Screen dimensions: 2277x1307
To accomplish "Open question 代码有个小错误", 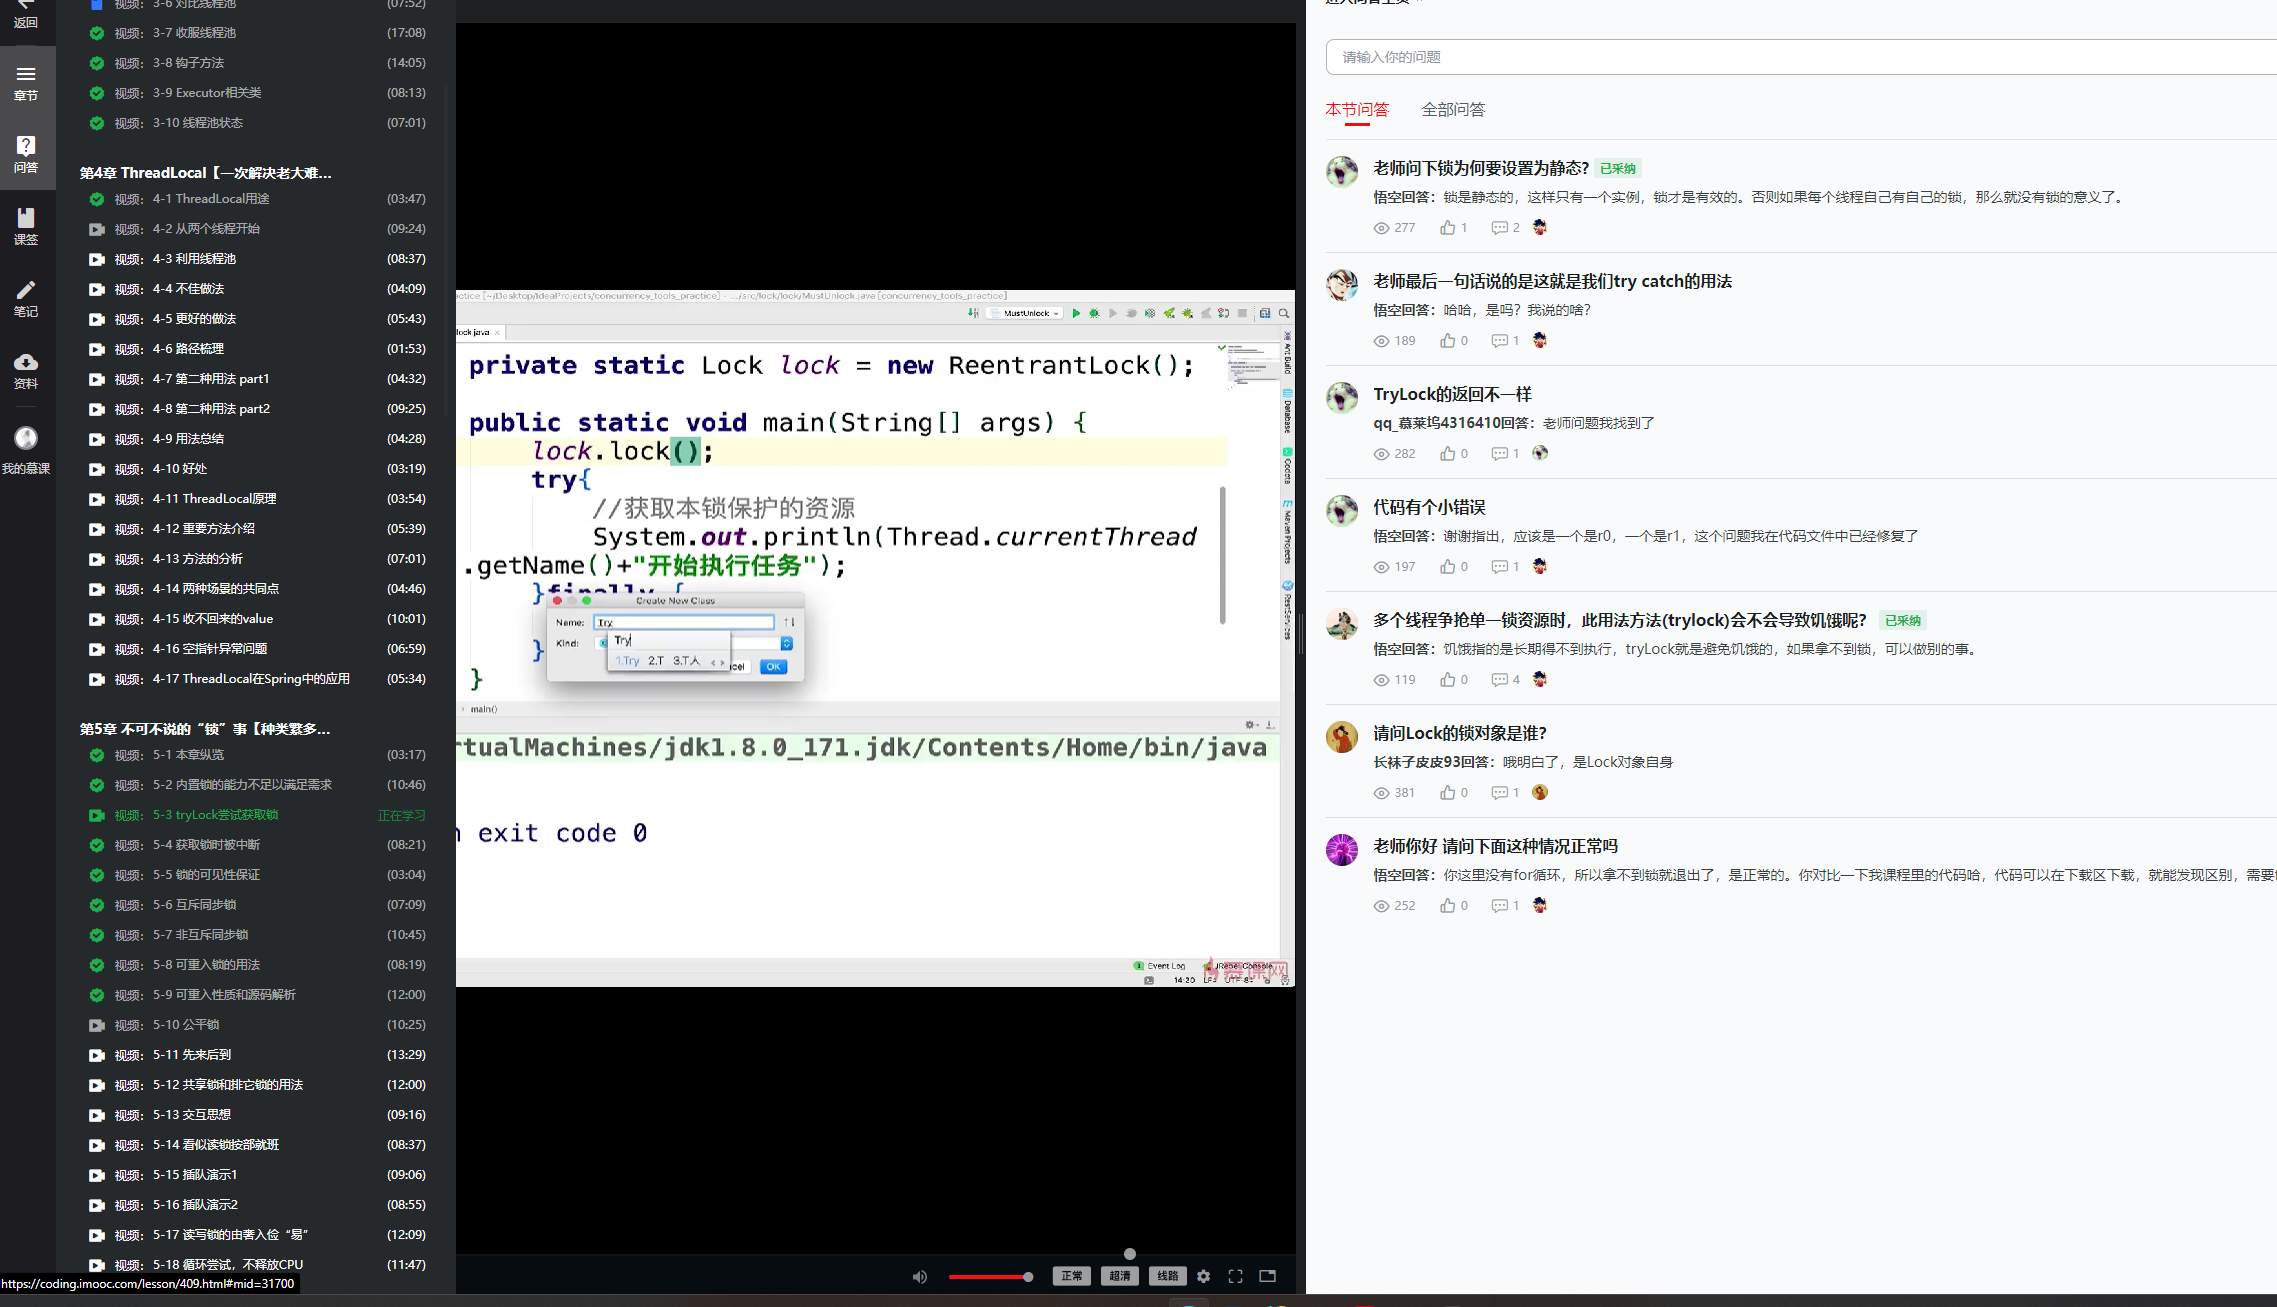I will (1429, 507).
